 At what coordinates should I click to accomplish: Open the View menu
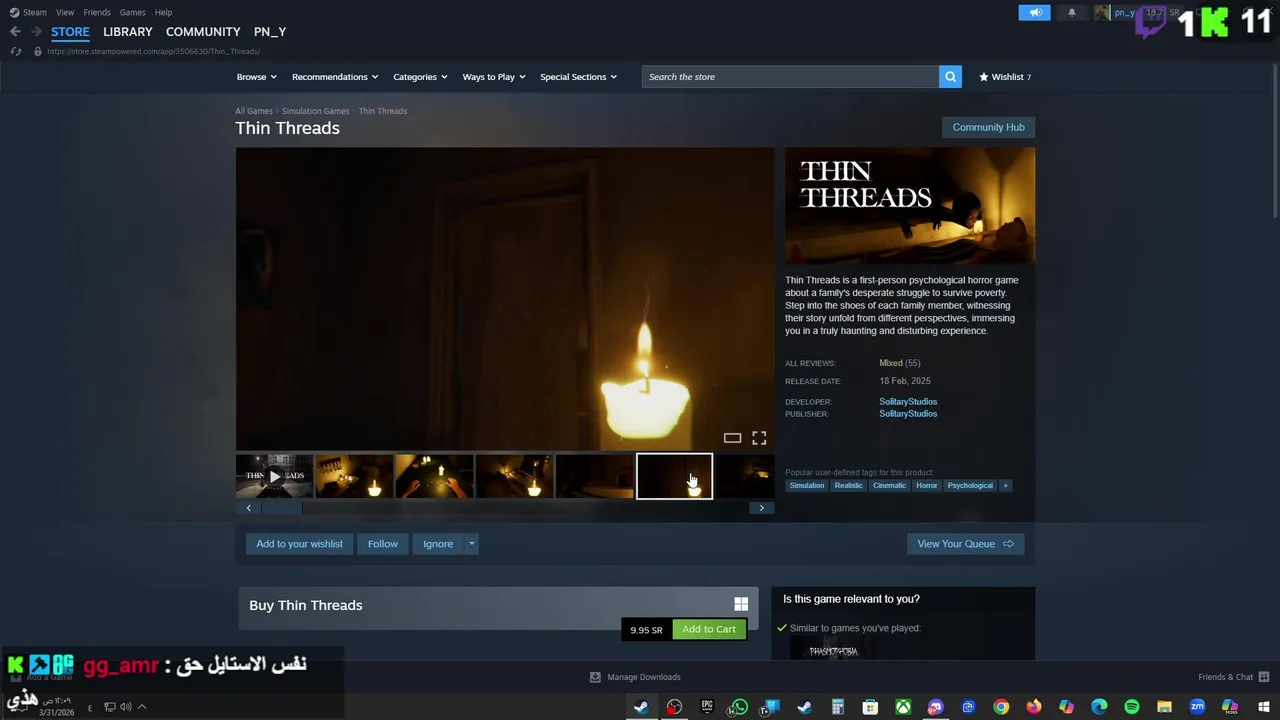point(65,12)
